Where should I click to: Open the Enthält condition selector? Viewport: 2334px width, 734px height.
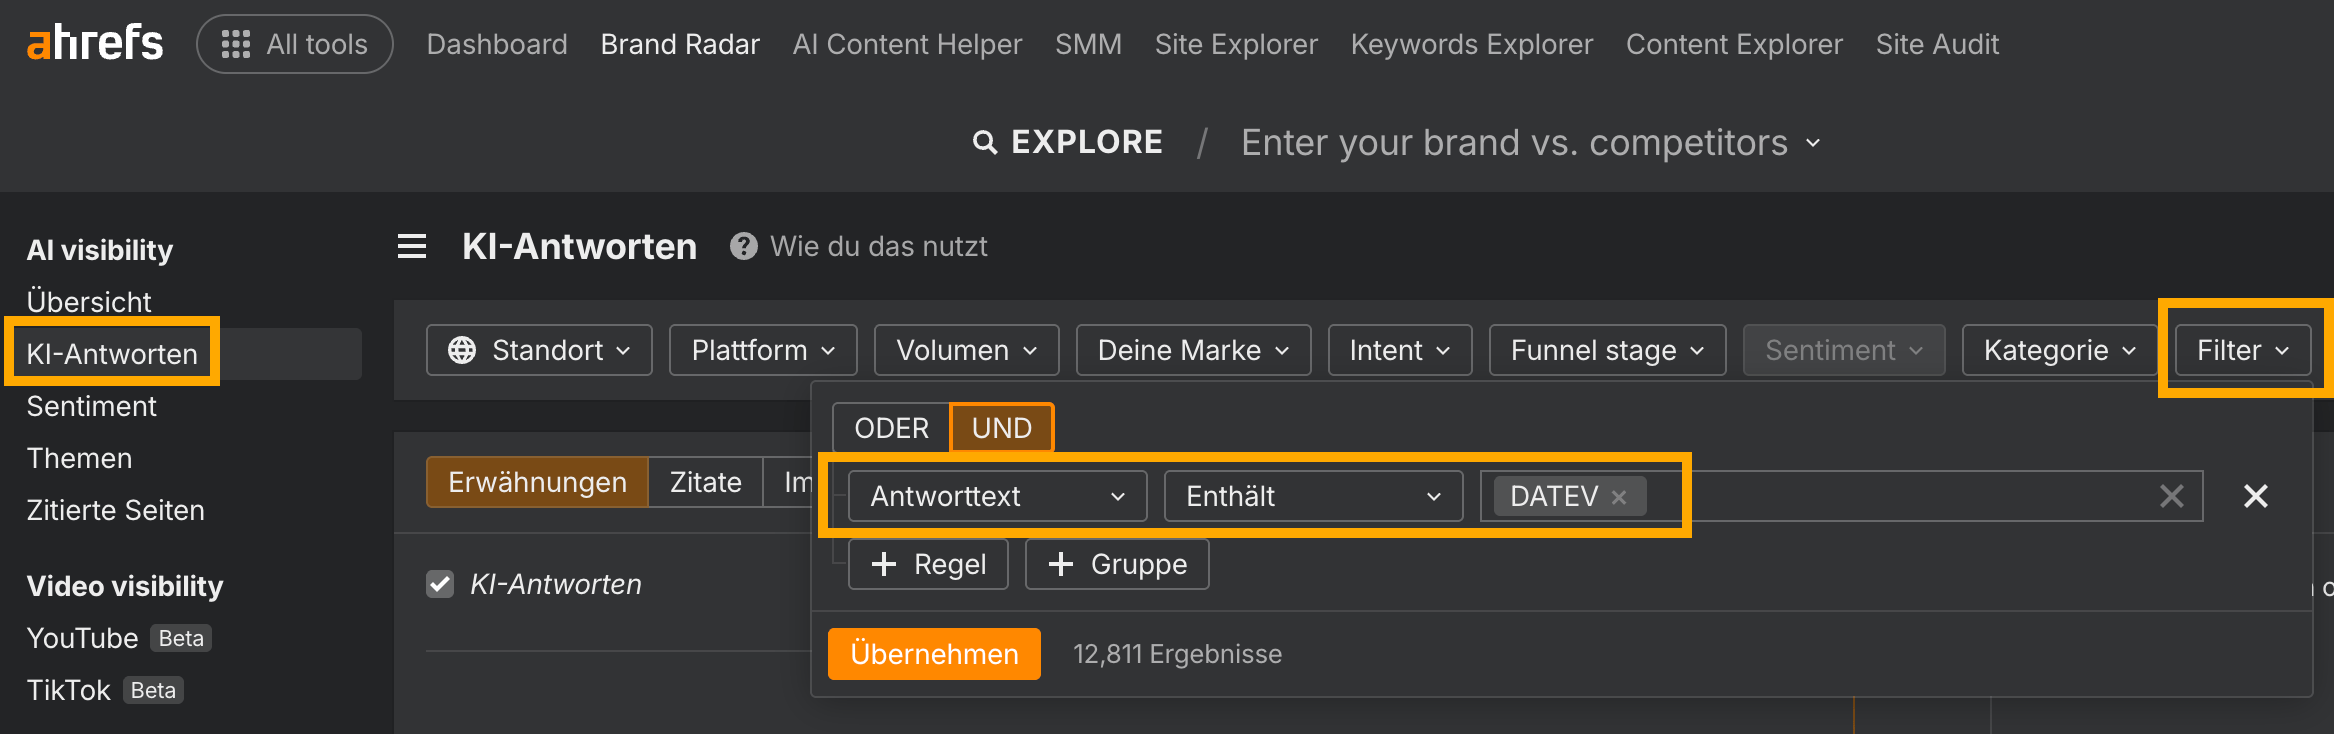coord(1313,496)
